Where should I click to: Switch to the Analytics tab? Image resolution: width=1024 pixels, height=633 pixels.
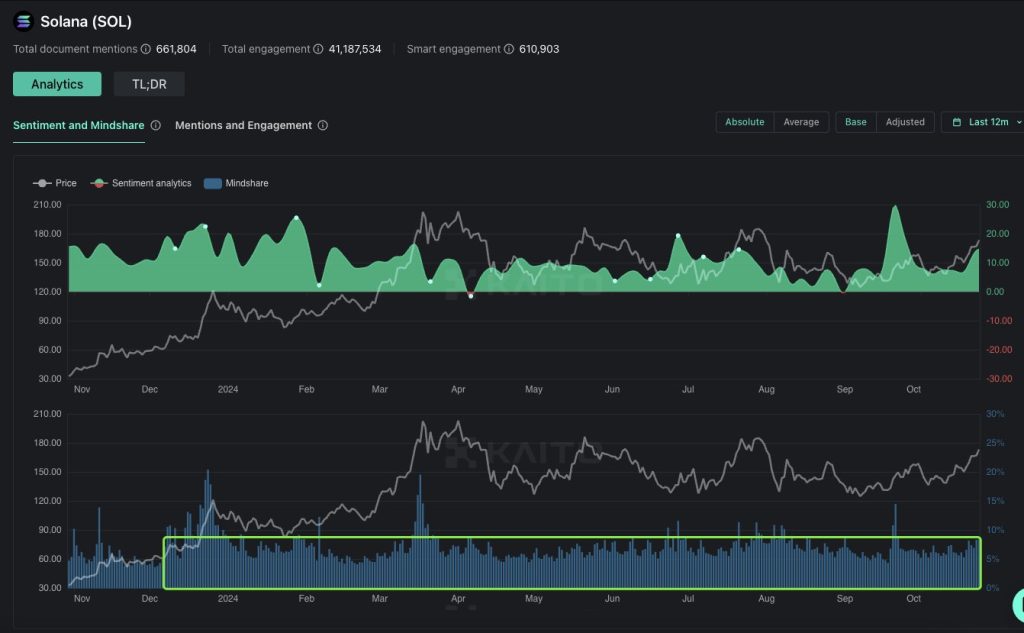point(57,84)
